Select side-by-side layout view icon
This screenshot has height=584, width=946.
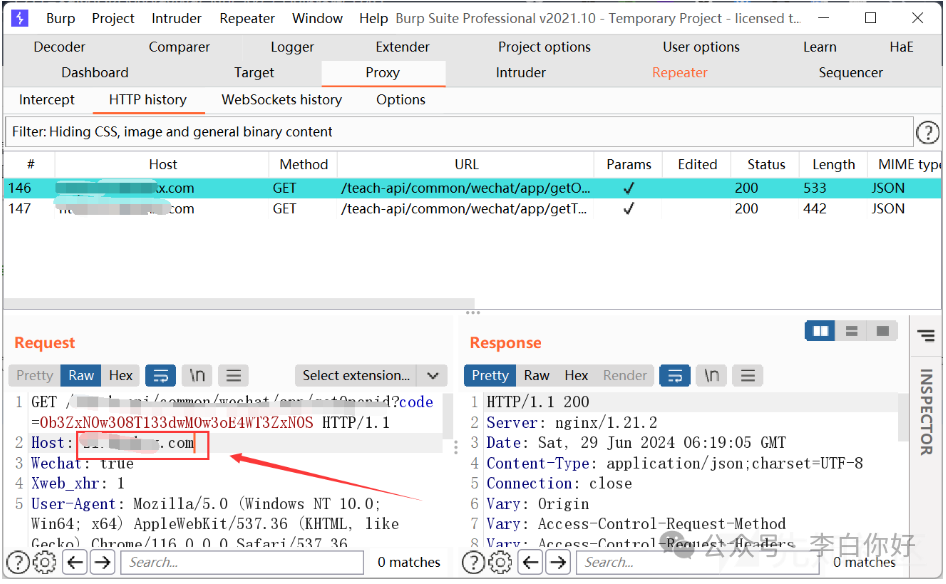coord(820,331)
